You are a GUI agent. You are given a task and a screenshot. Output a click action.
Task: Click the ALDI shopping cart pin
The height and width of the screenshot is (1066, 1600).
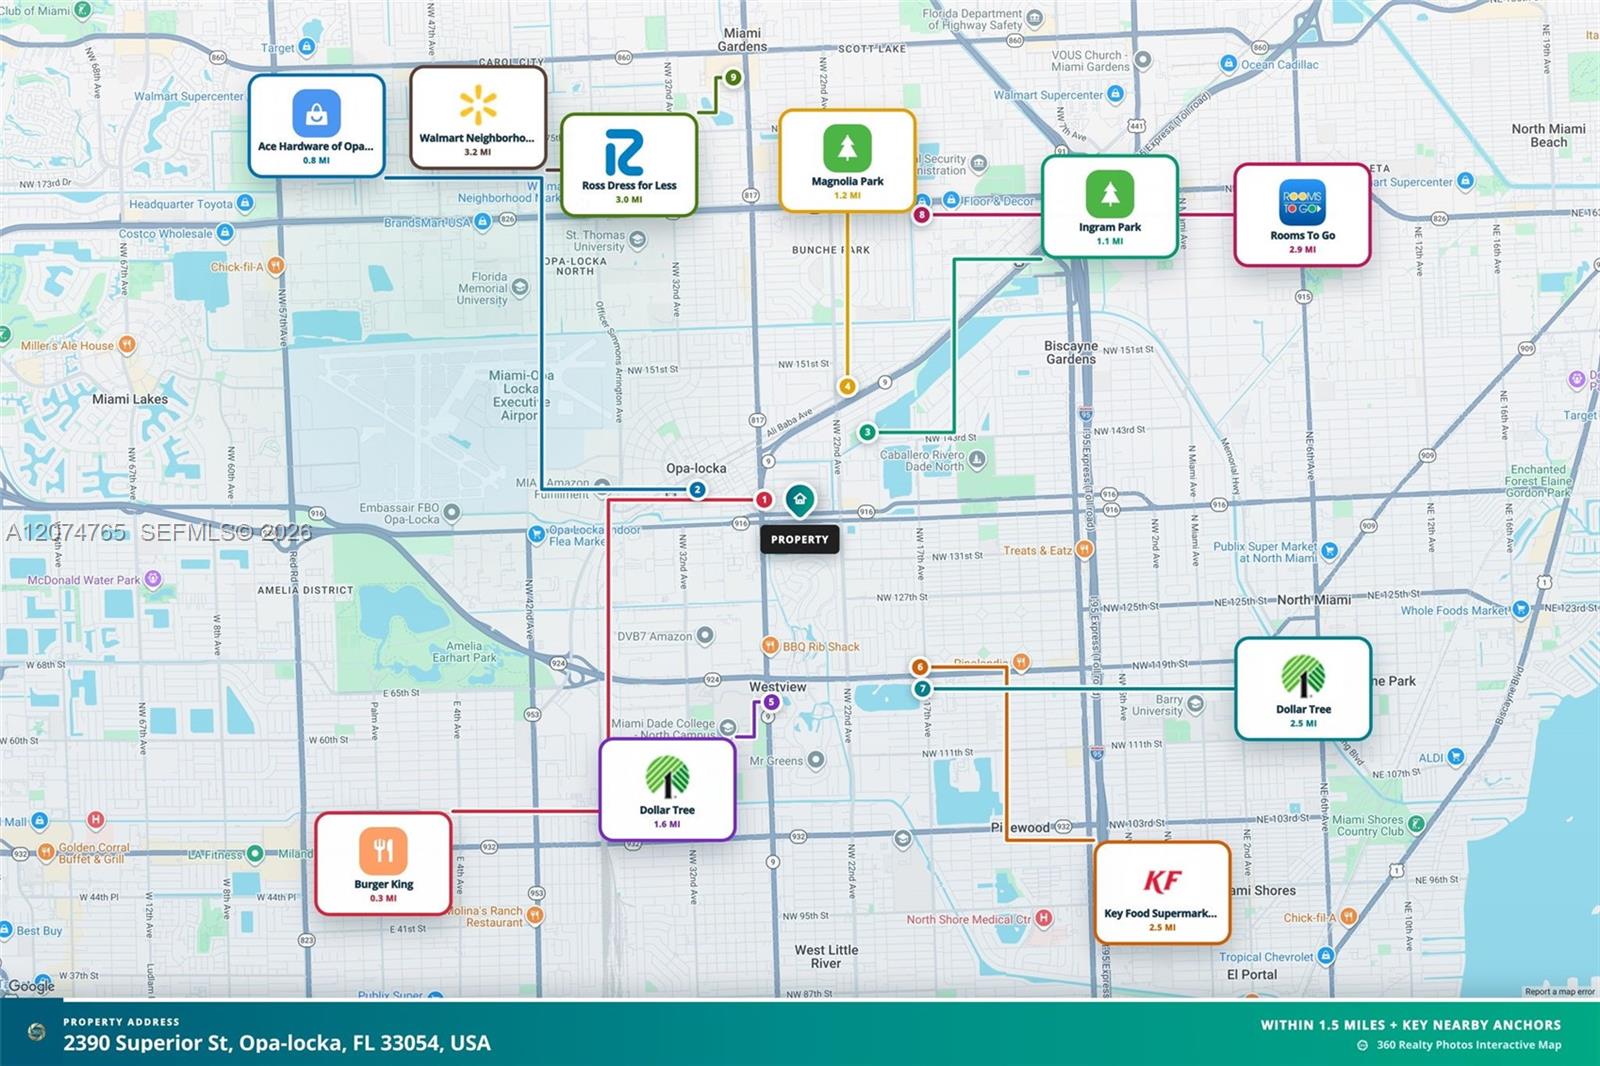coord(1456,757)
